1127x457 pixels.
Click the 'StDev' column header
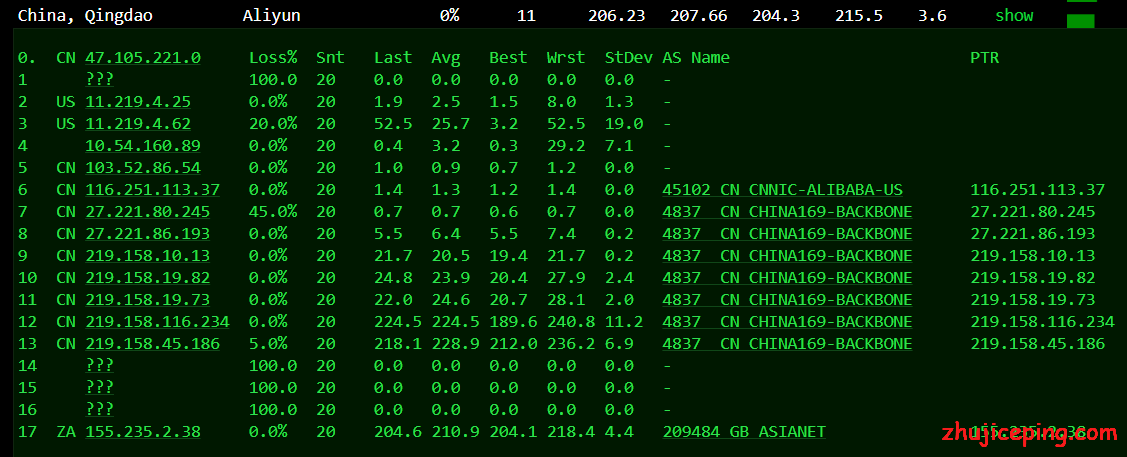629,57
